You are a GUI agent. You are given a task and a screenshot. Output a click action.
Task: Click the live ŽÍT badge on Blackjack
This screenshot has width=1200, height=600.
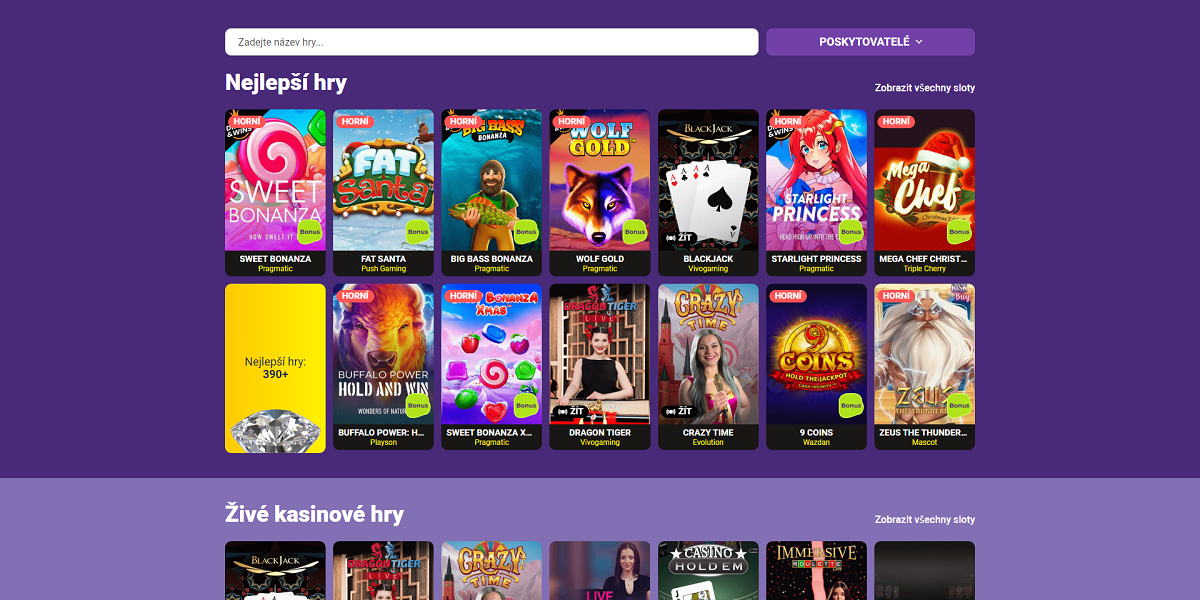click(679, 237)
